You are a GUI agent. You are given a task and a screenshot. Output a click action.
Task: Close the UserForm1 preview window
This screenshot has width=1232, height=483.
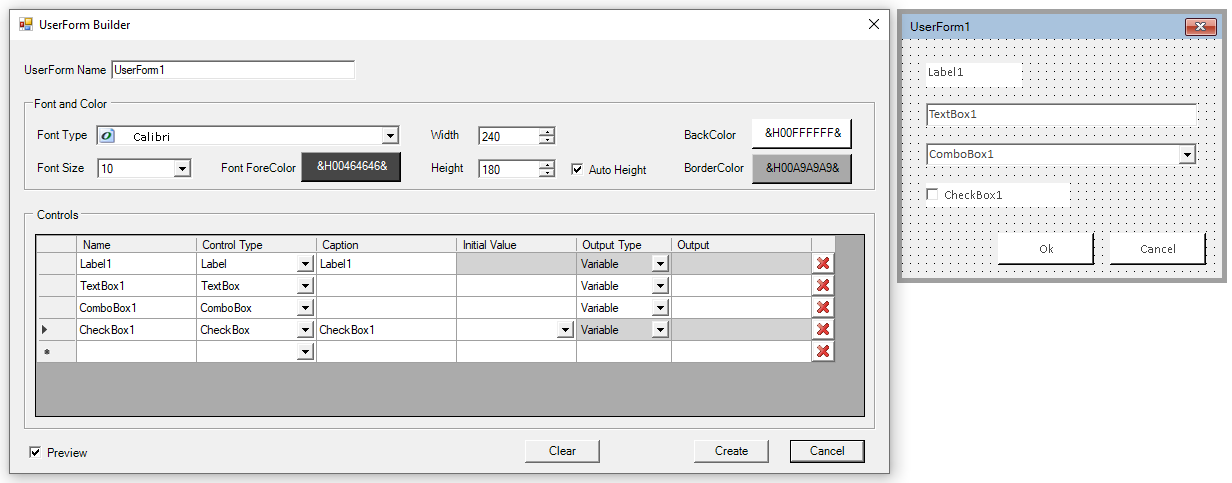pos(1200,27)
